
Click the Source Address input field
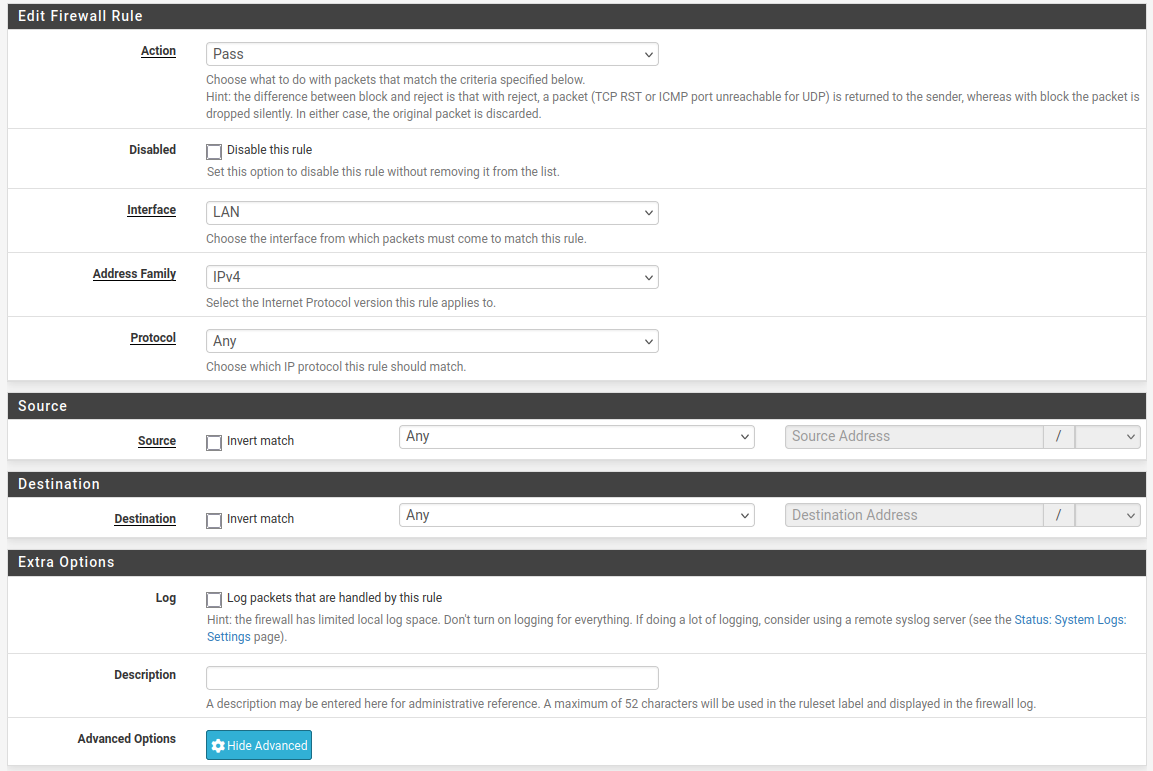coord(913,437)
